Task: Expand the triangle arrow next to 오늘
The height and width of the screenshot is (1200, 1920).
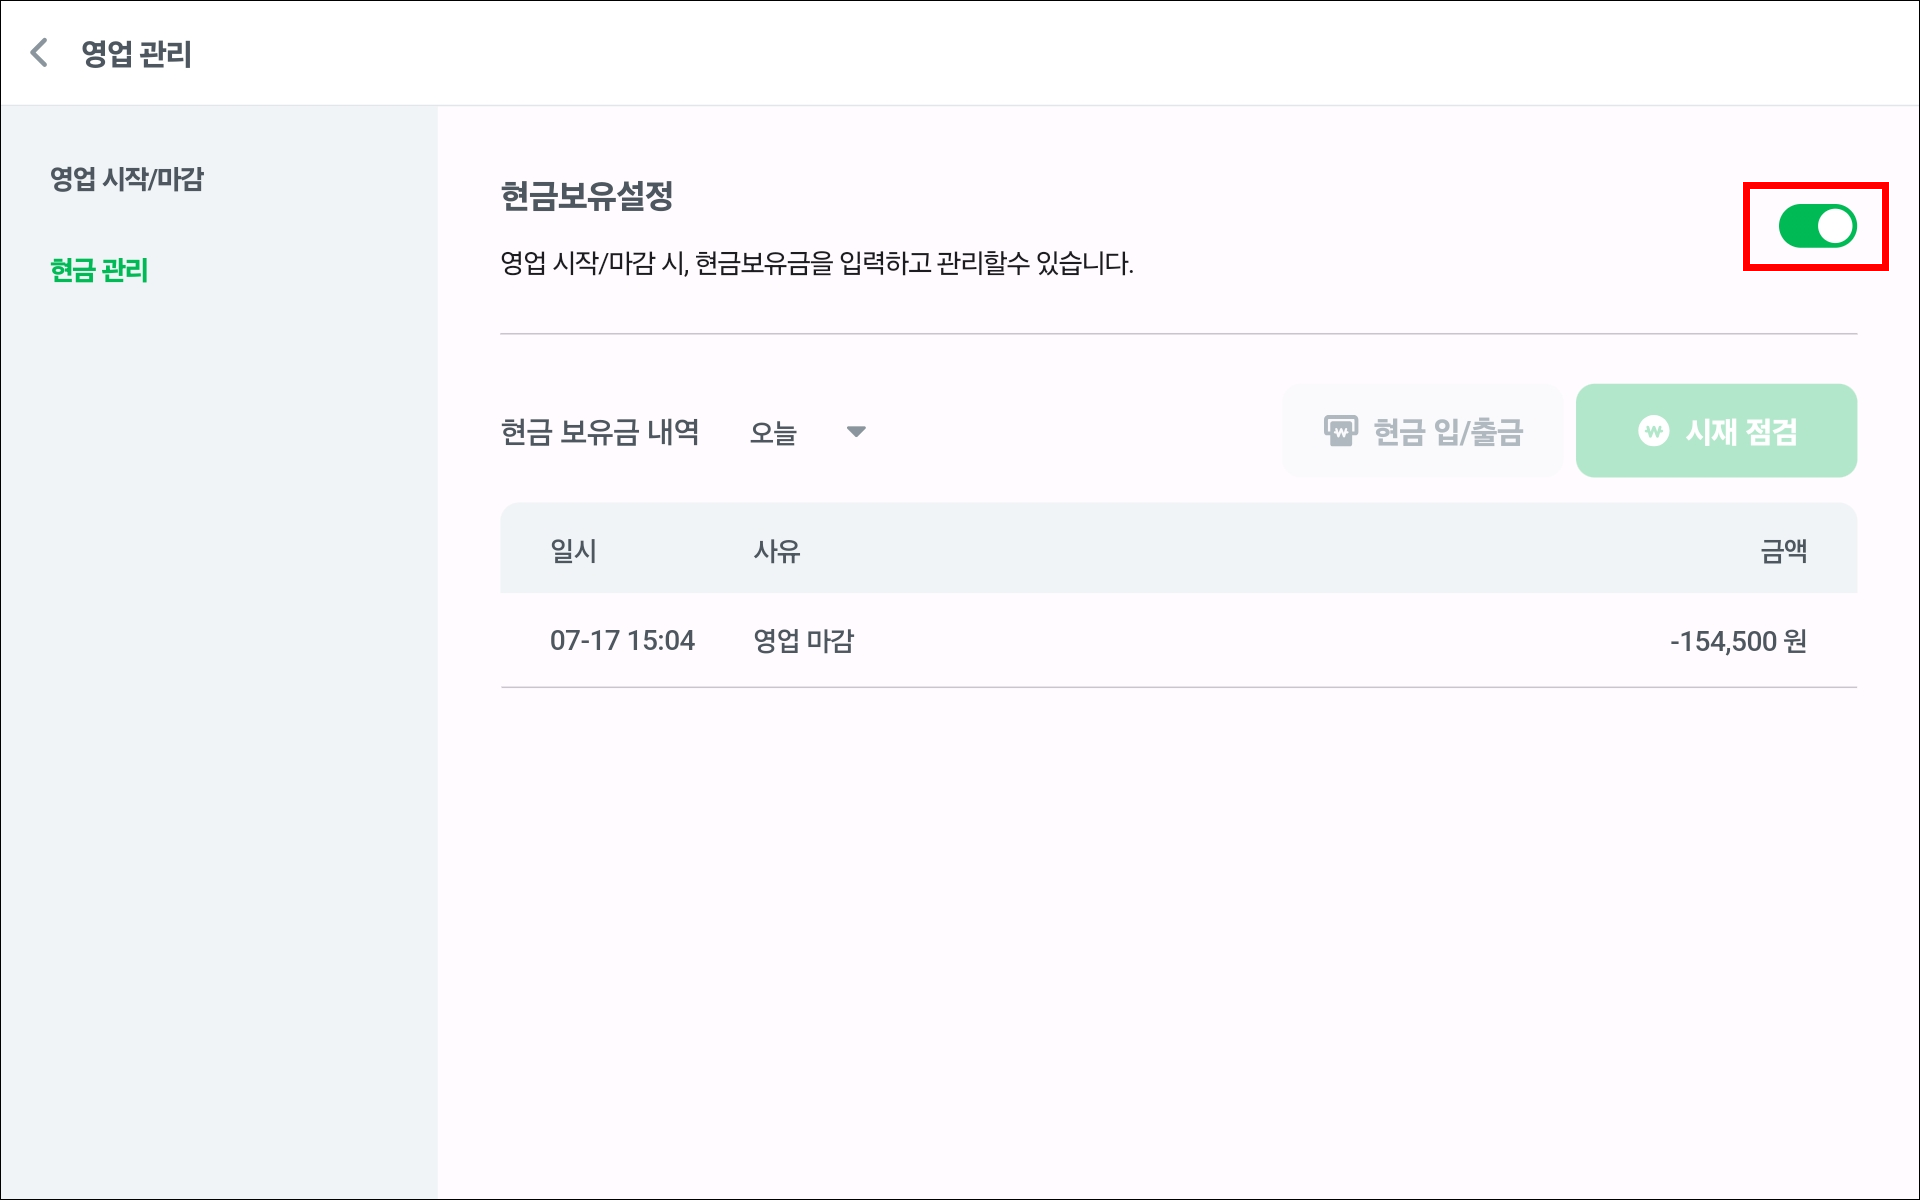Action: (856, 432)
